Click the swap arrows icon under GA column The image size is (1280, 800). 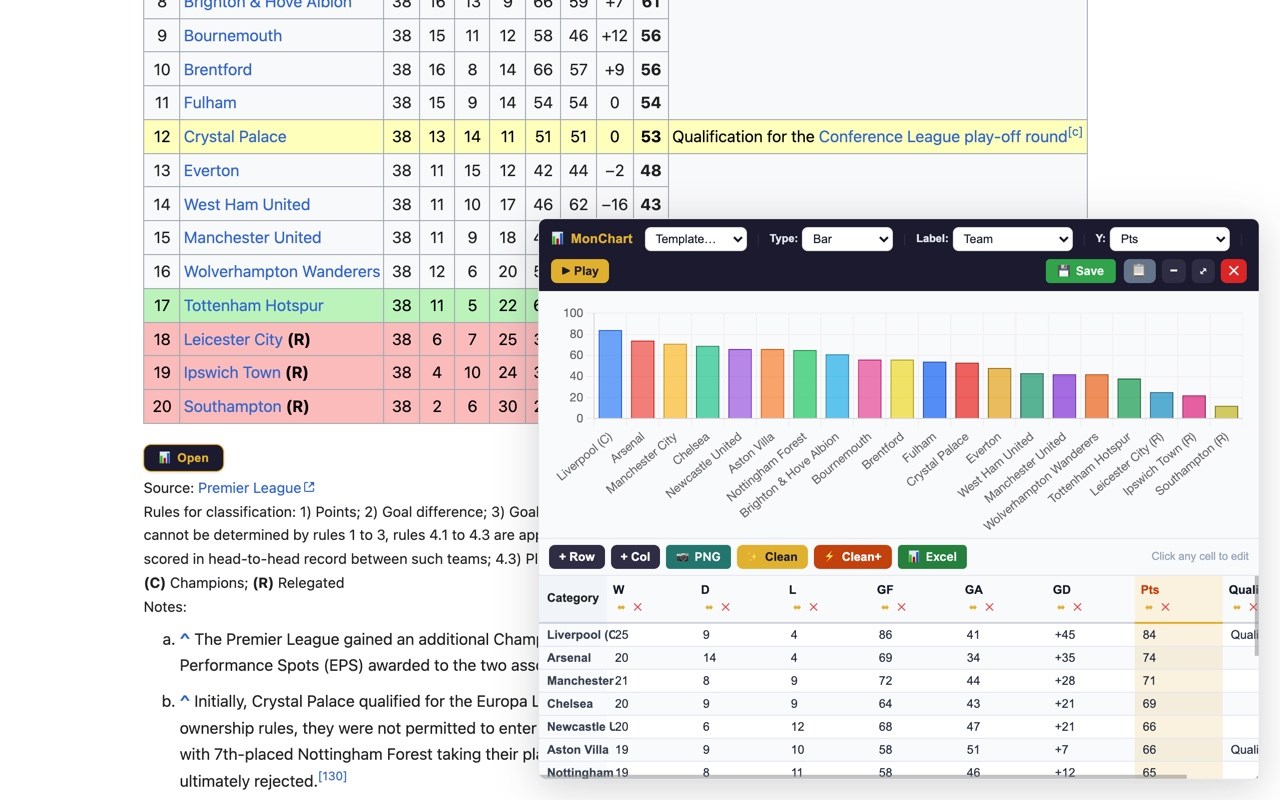(x=973, y=607)
